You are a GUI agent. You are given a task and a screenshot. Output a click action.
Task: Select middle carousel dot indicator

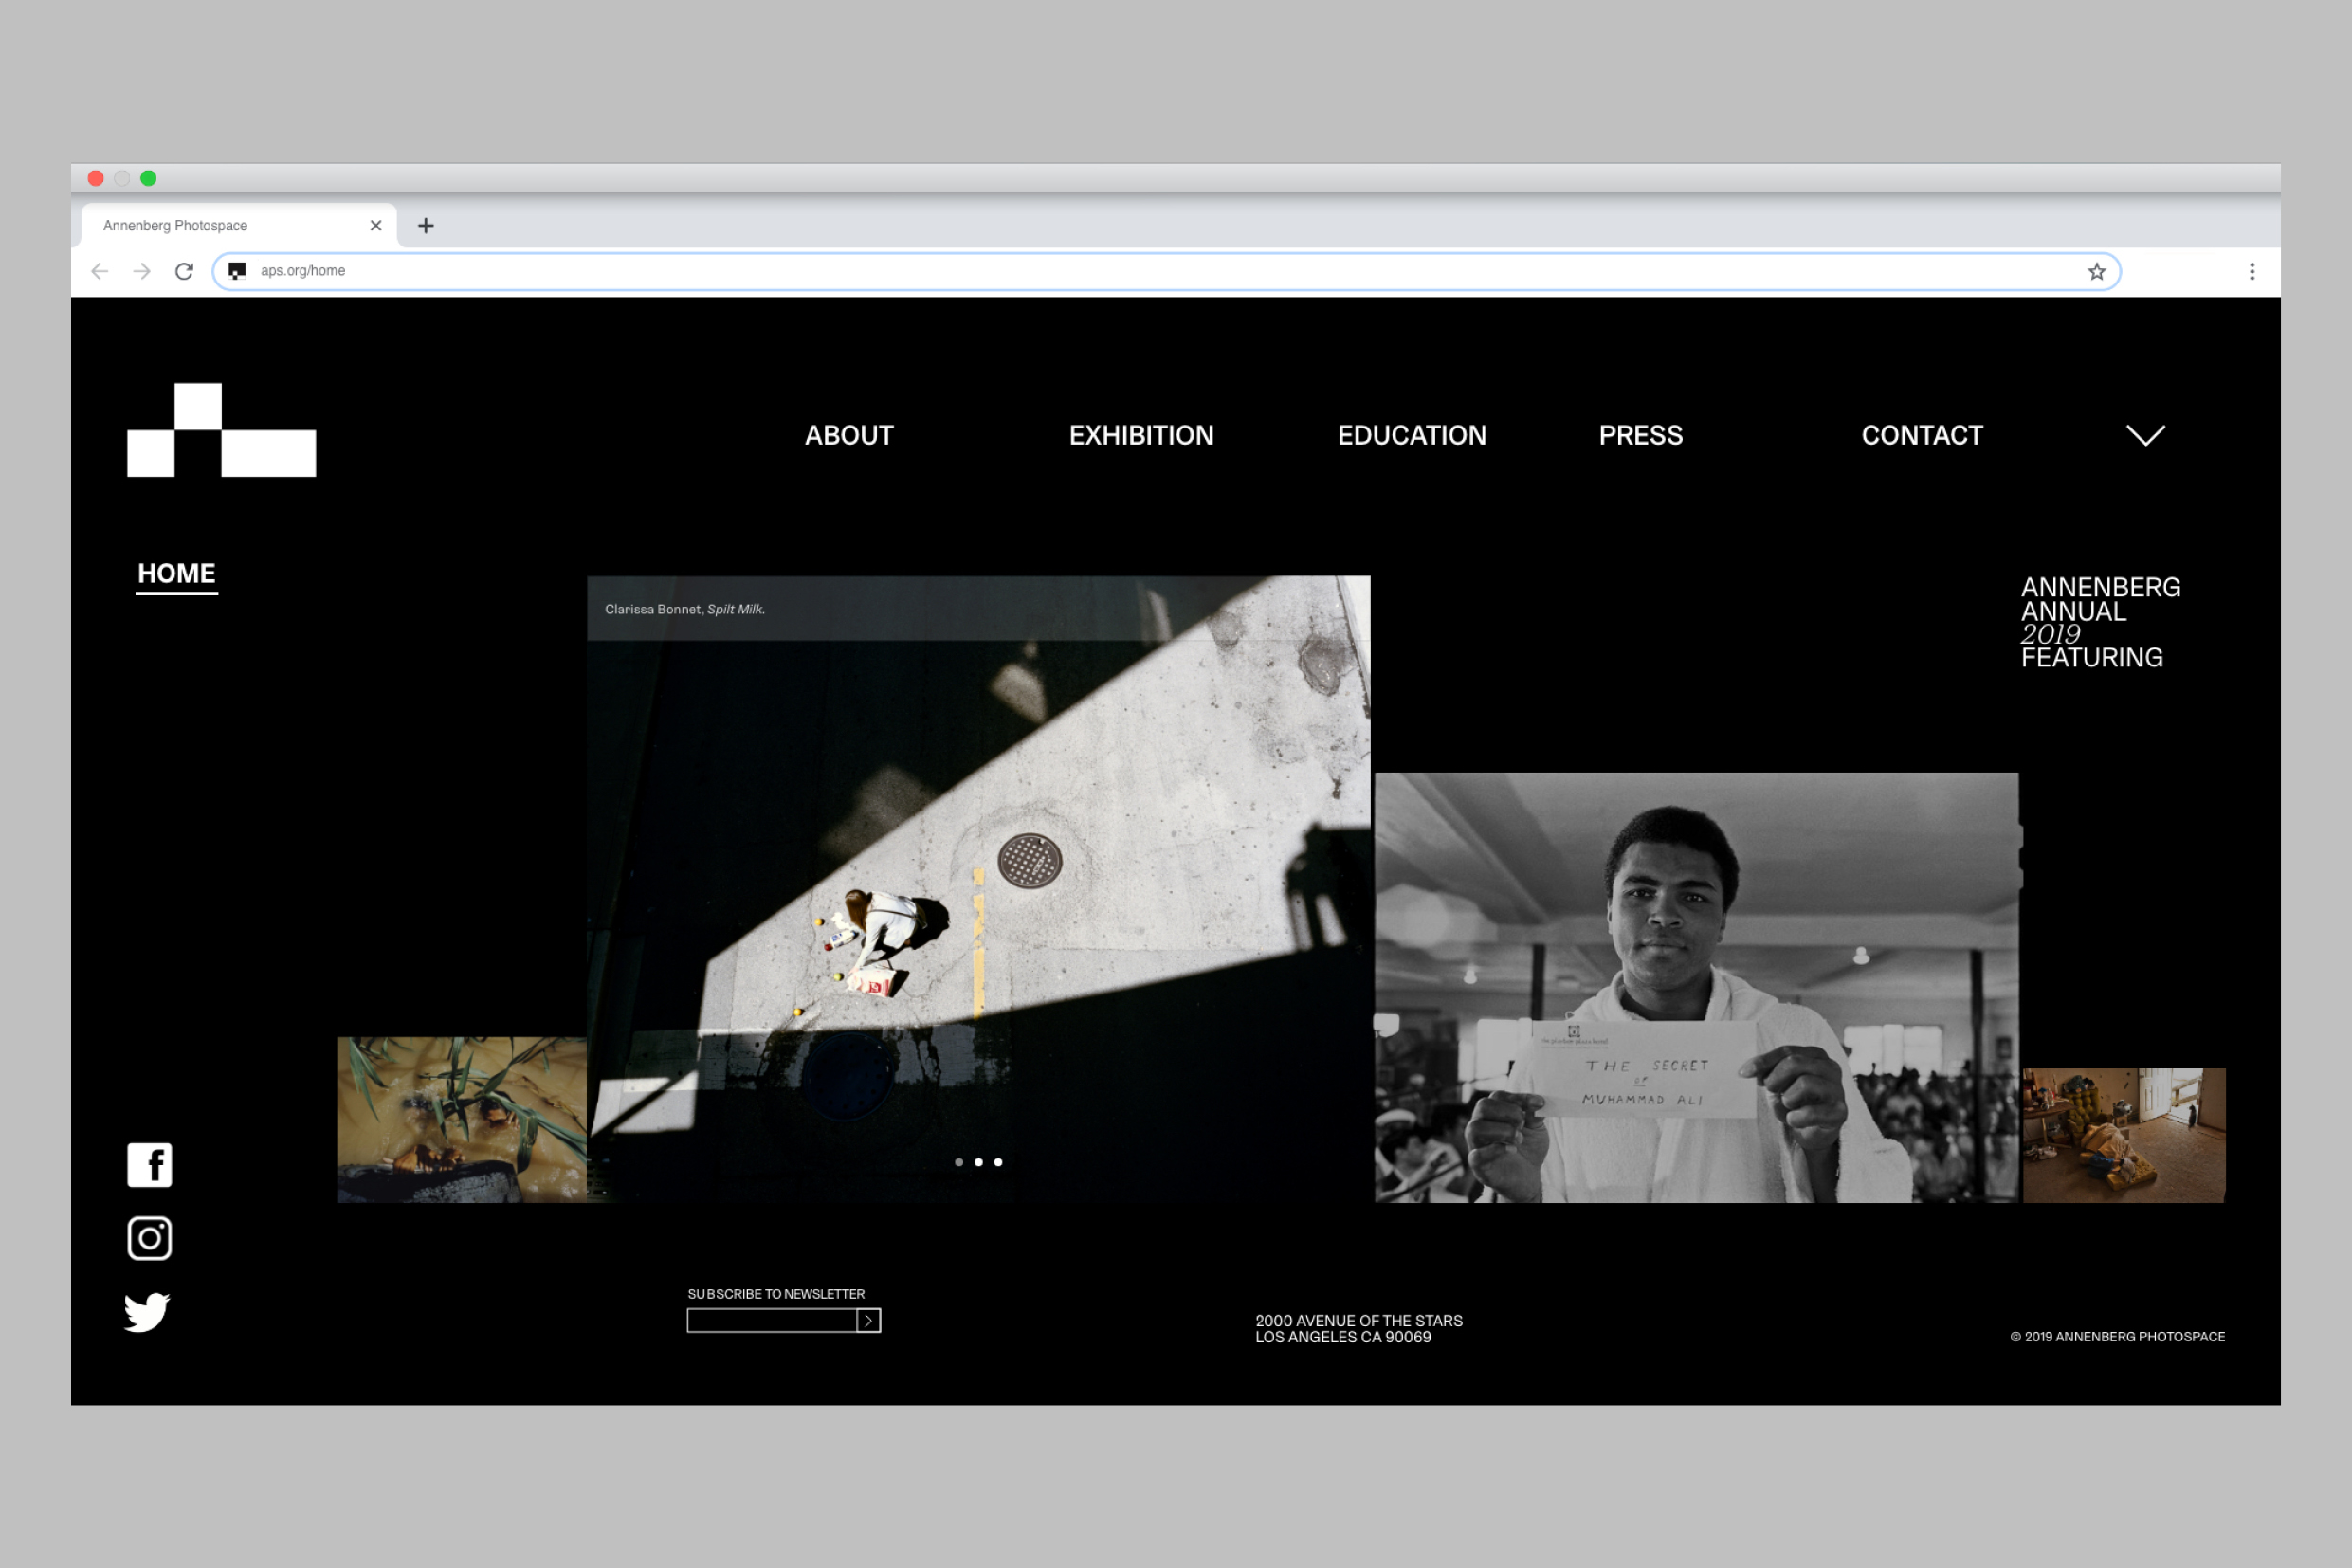click(979, 1162)
